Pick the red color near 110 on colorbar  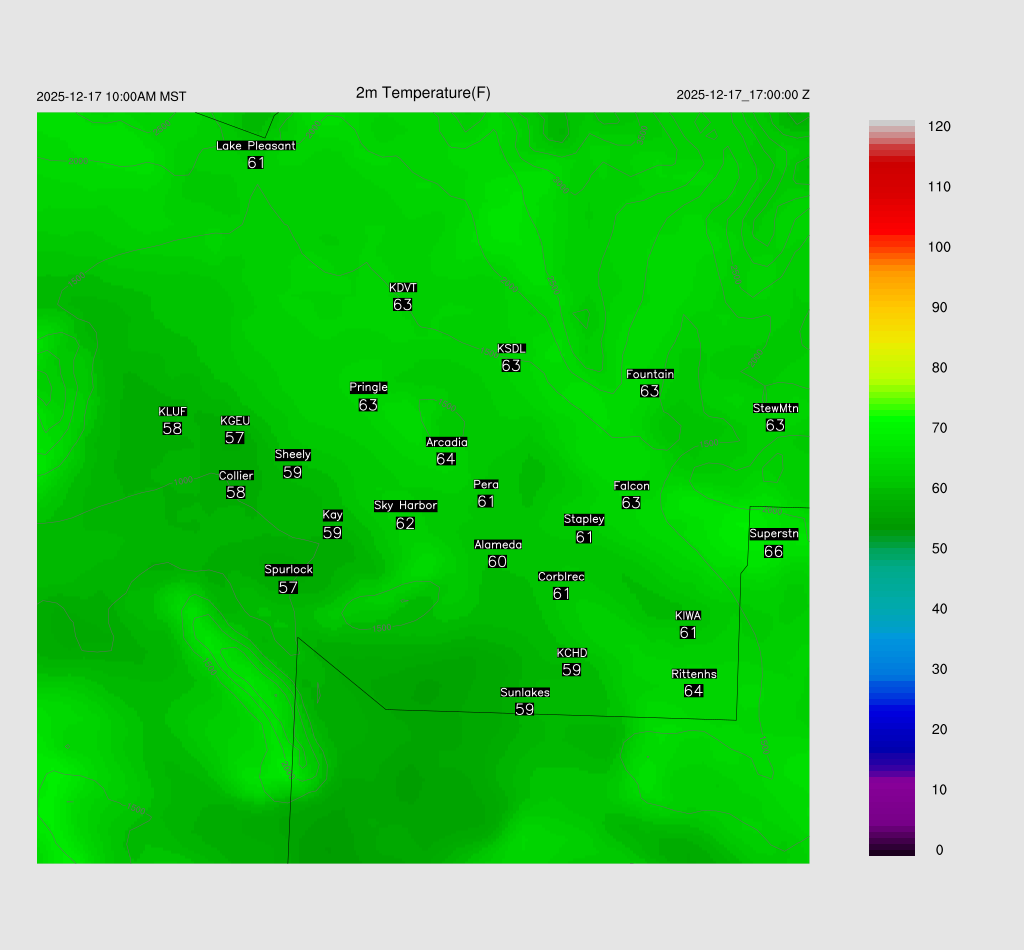click(x=891, y=187)
